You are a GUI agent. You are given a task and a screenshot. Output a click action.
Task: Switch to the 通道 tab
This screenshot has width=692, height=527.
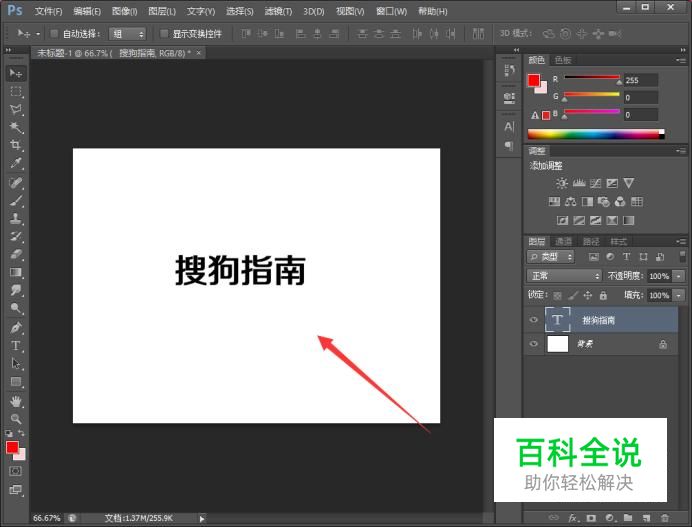tap(564, 241)
